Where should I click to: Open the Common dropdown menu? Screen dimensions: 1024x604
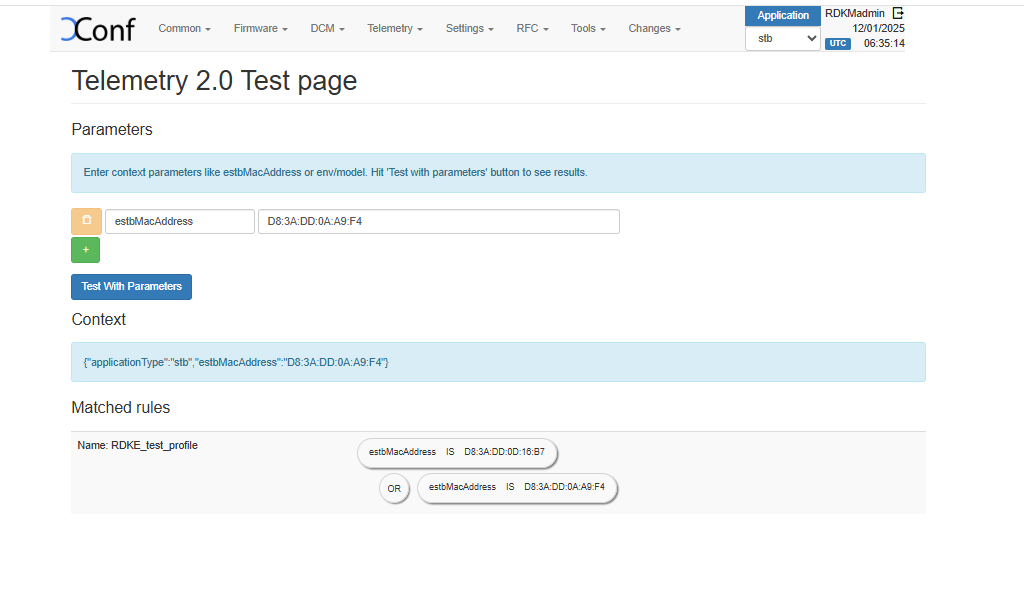click(184, 29)
